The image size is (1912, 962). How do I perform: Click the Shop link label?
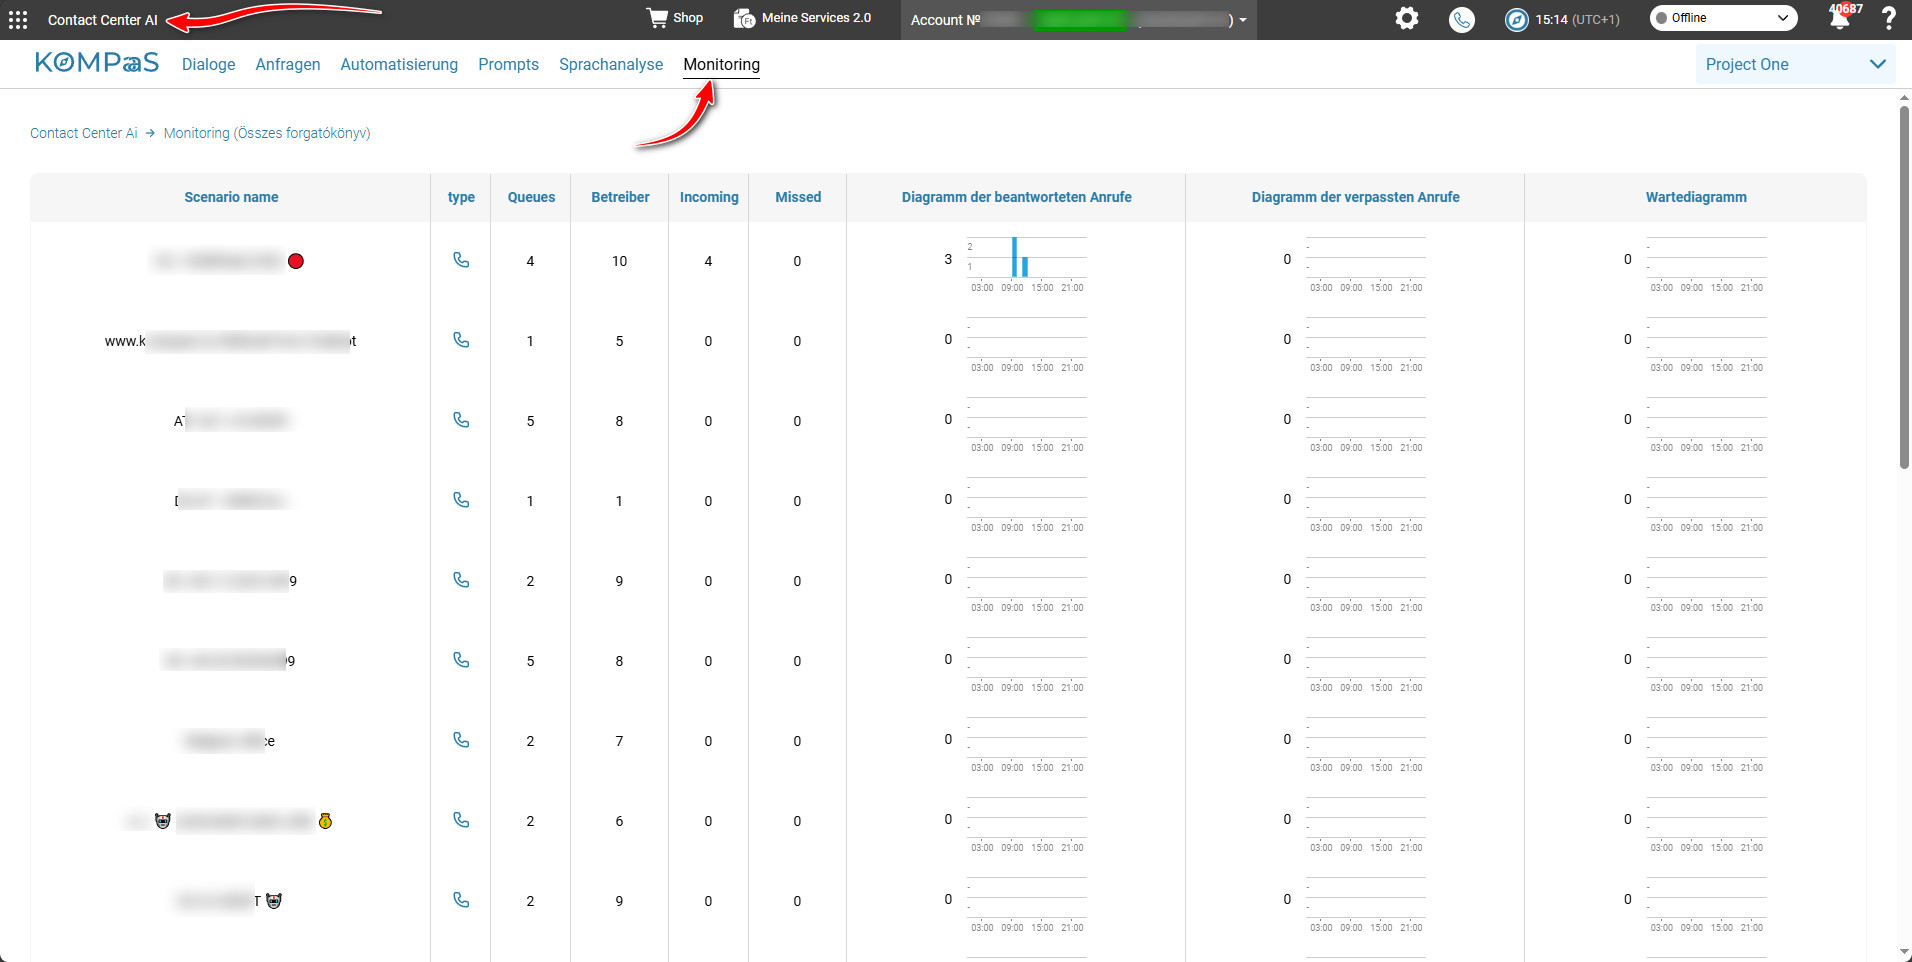[688, 18]
